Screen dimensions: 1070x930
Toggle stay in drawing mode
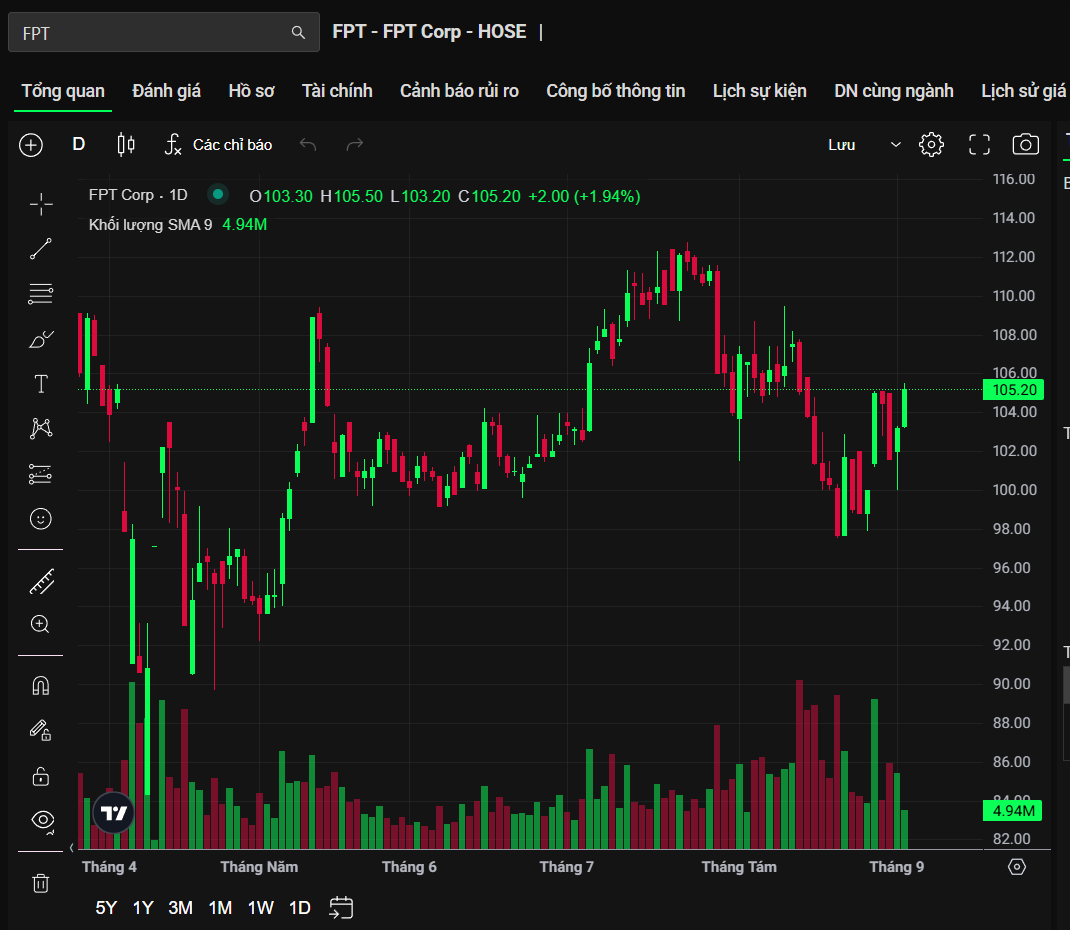(x=41, y=731)
